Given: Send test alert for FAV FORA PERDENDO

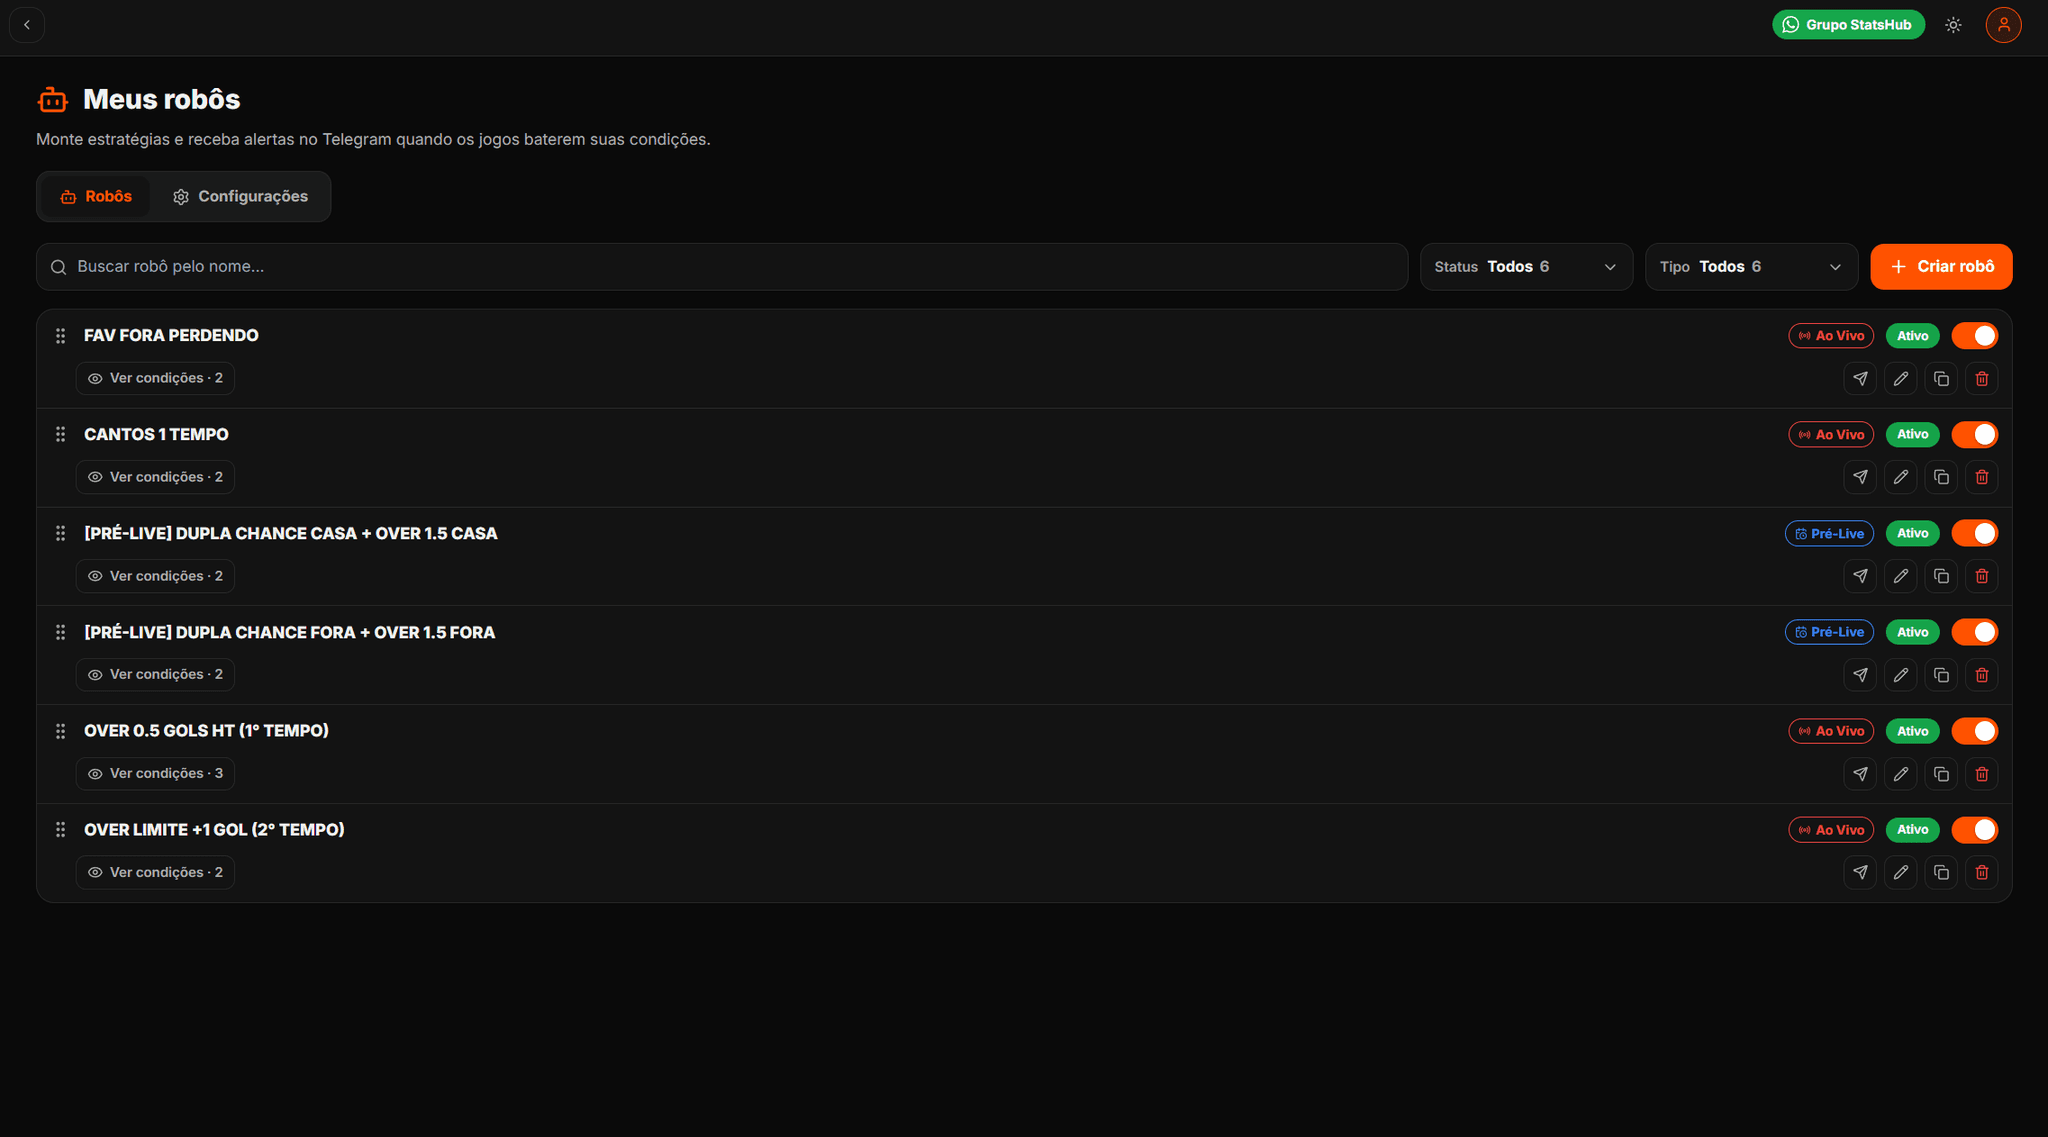Looking at the screenshot, I should point(1860,379).
